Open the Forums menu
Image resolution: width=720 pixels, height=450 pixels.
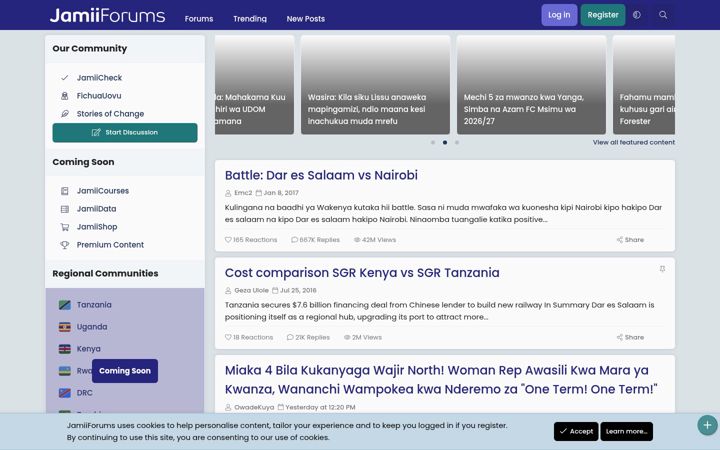pyautogui.click(x=199, y=19)
